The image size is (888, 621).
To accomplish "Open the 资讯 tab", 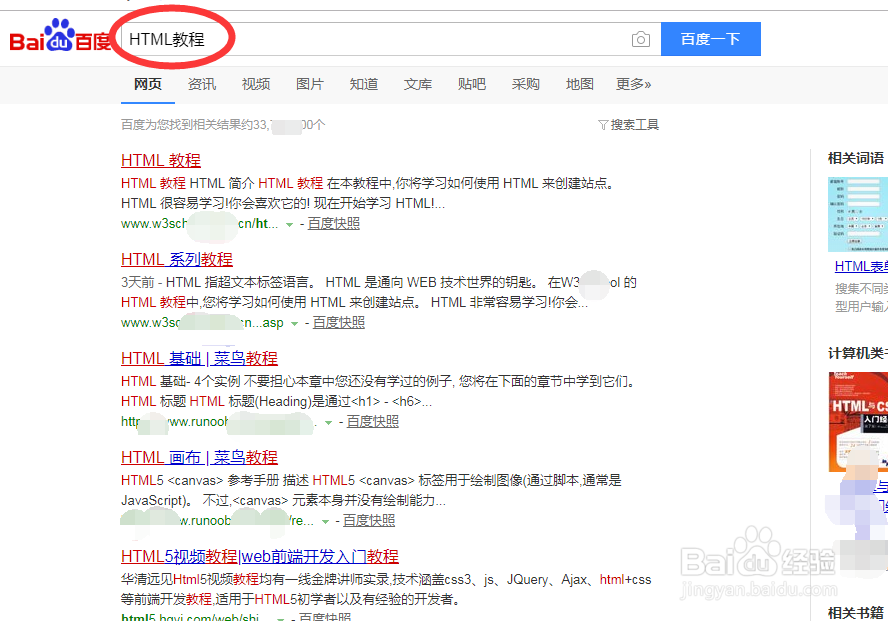I will pos(201,84).
